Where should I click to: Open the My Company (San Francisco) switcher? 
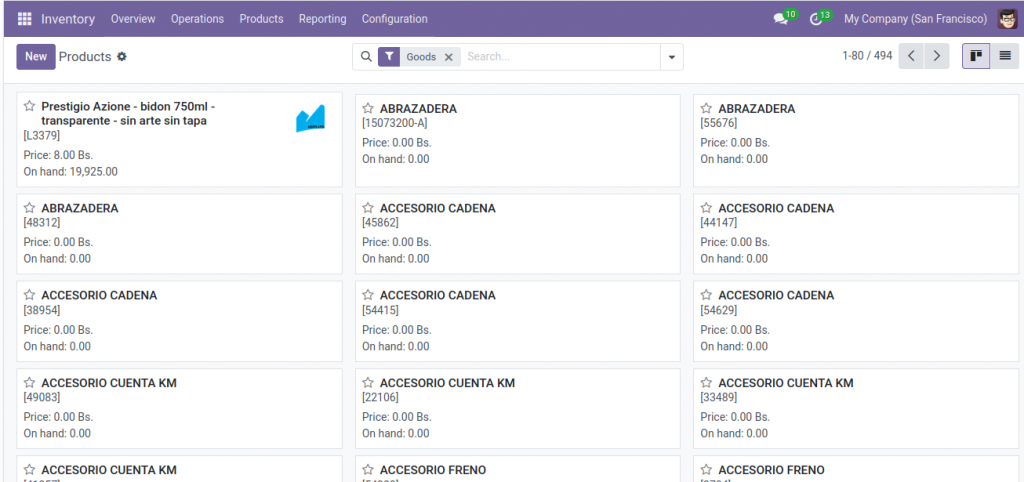(915, 19)
